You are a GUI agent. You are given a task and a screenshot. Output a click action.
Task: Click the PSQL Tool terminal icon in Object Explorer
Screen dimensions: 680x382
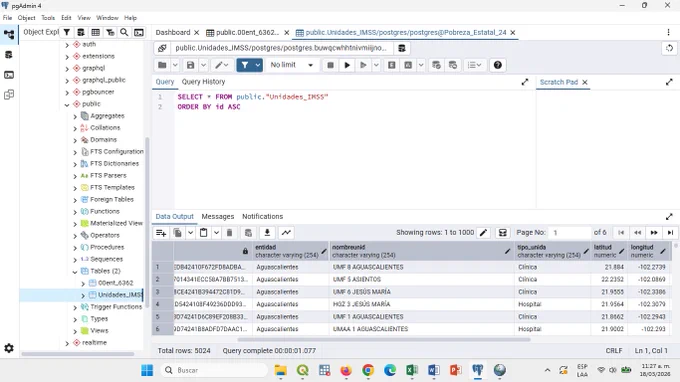[x=139, y=33]
